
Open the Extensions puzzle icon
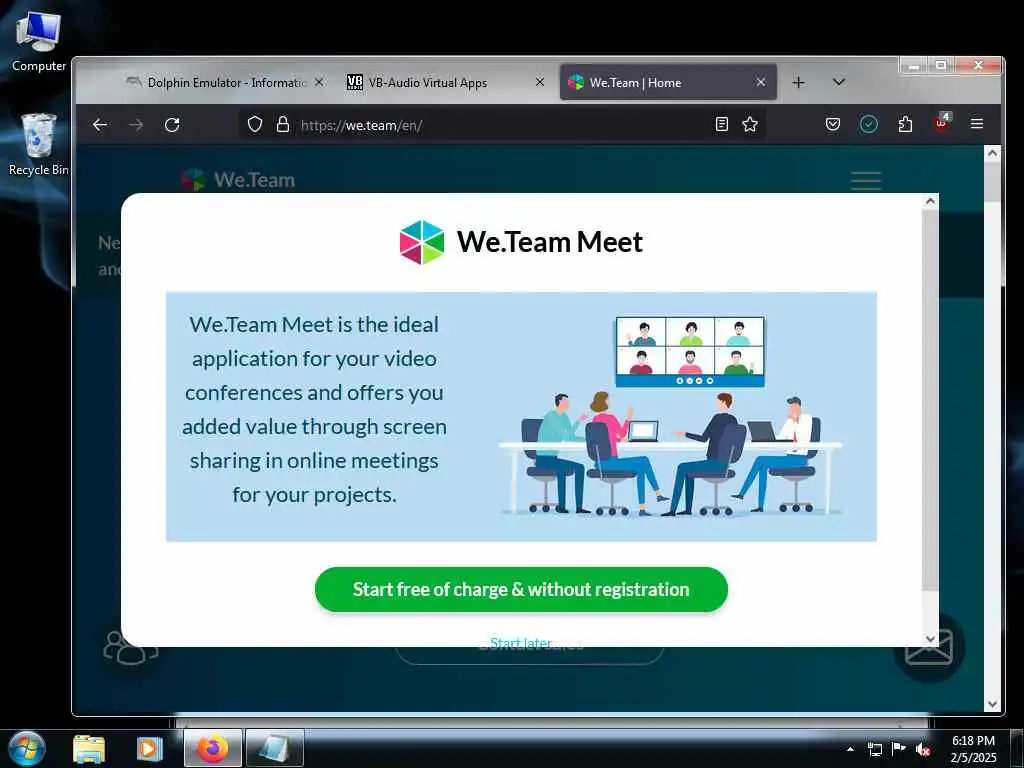pos(905,124)
